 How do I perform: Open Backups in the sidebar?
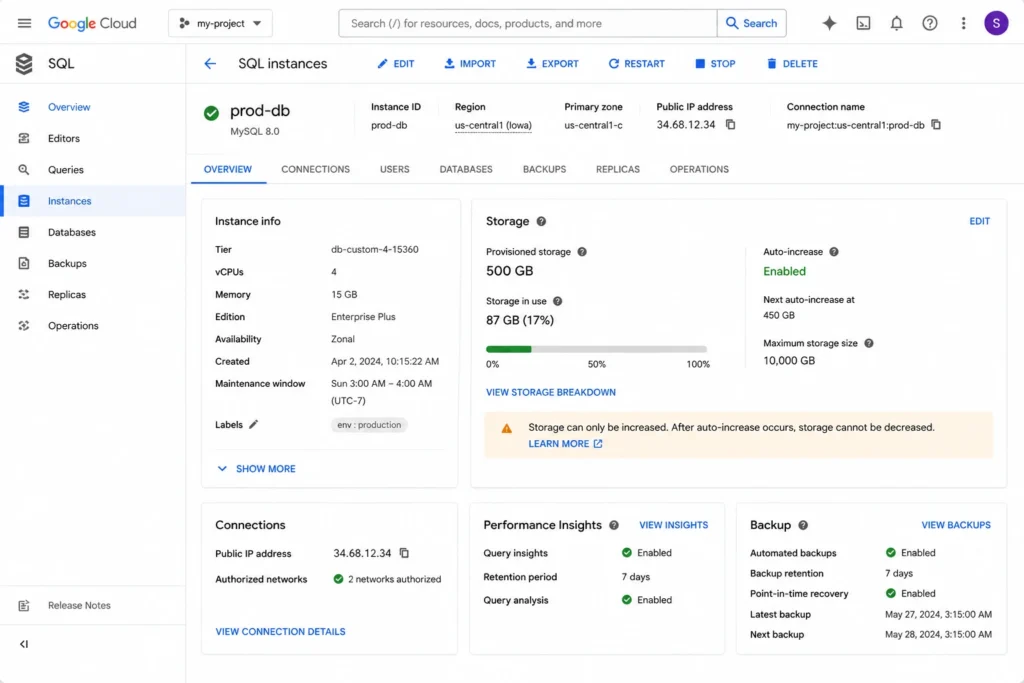(x=93, y=264)
